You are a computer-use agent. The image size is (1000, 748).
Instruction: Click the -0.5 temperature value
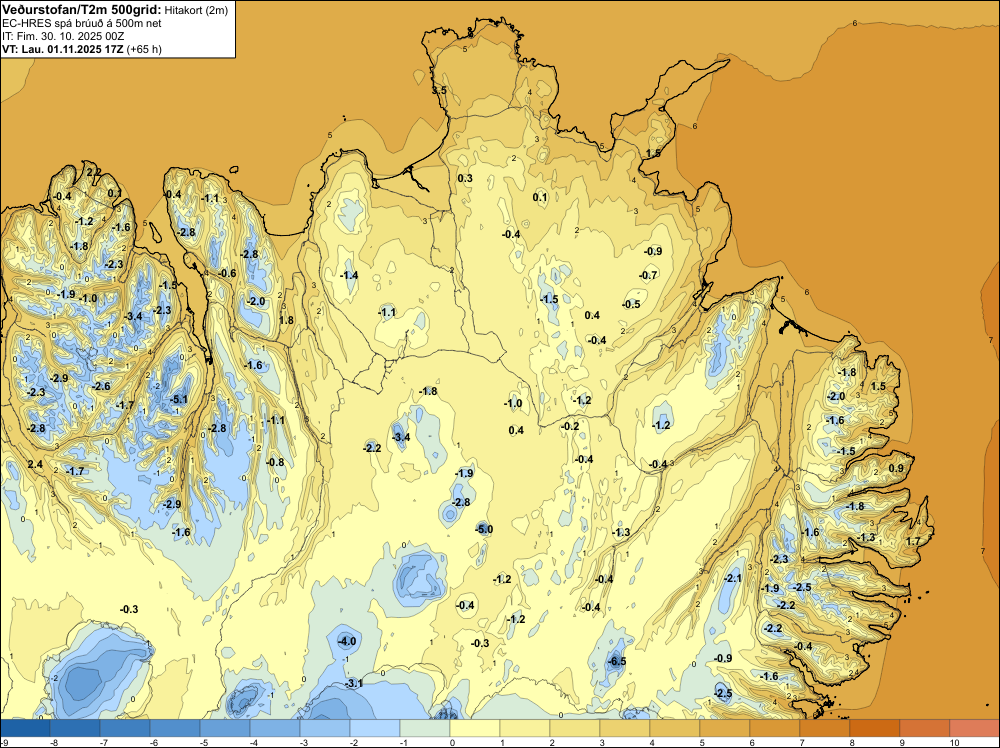(631, 305)
